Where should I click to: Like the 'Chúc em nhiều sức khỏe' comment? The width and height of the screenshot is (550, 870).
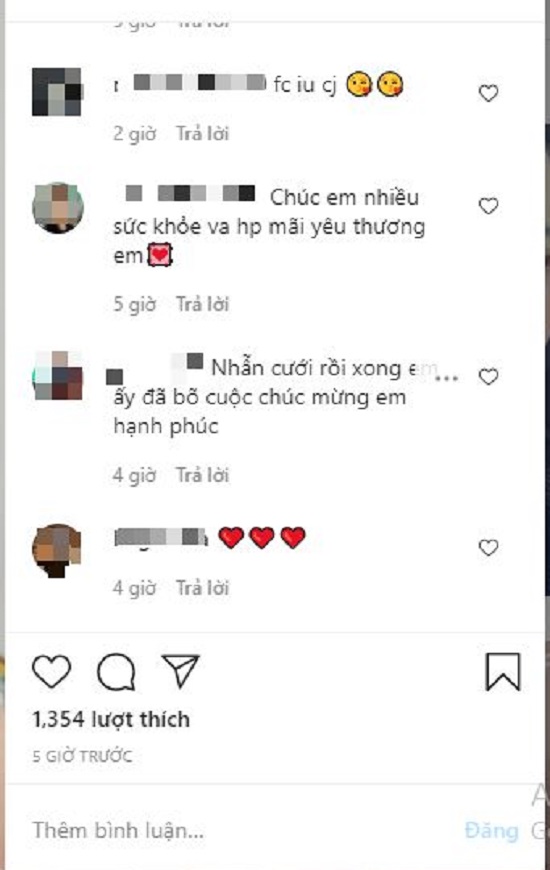(x=488, y=206)
